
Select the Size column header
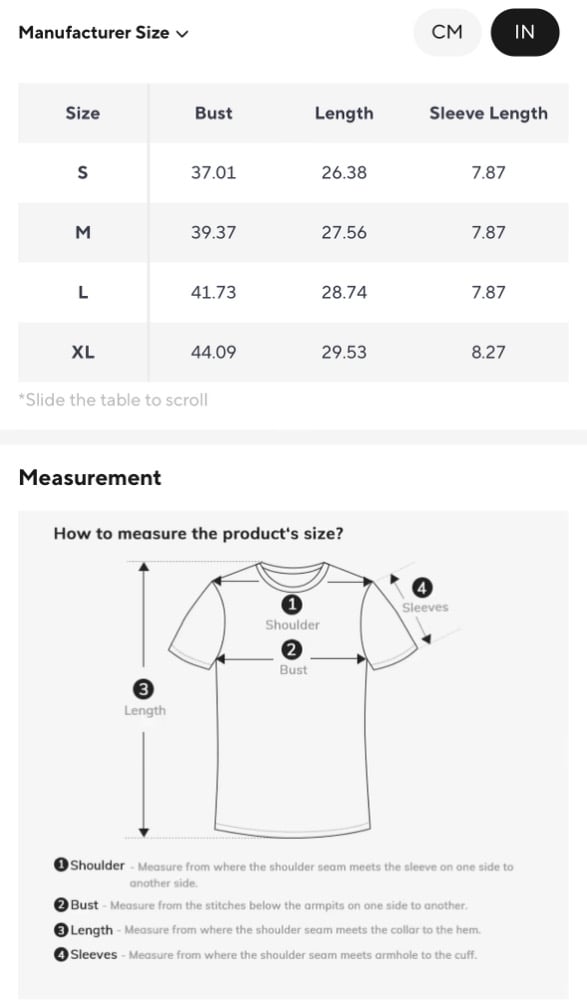point(83,113)
